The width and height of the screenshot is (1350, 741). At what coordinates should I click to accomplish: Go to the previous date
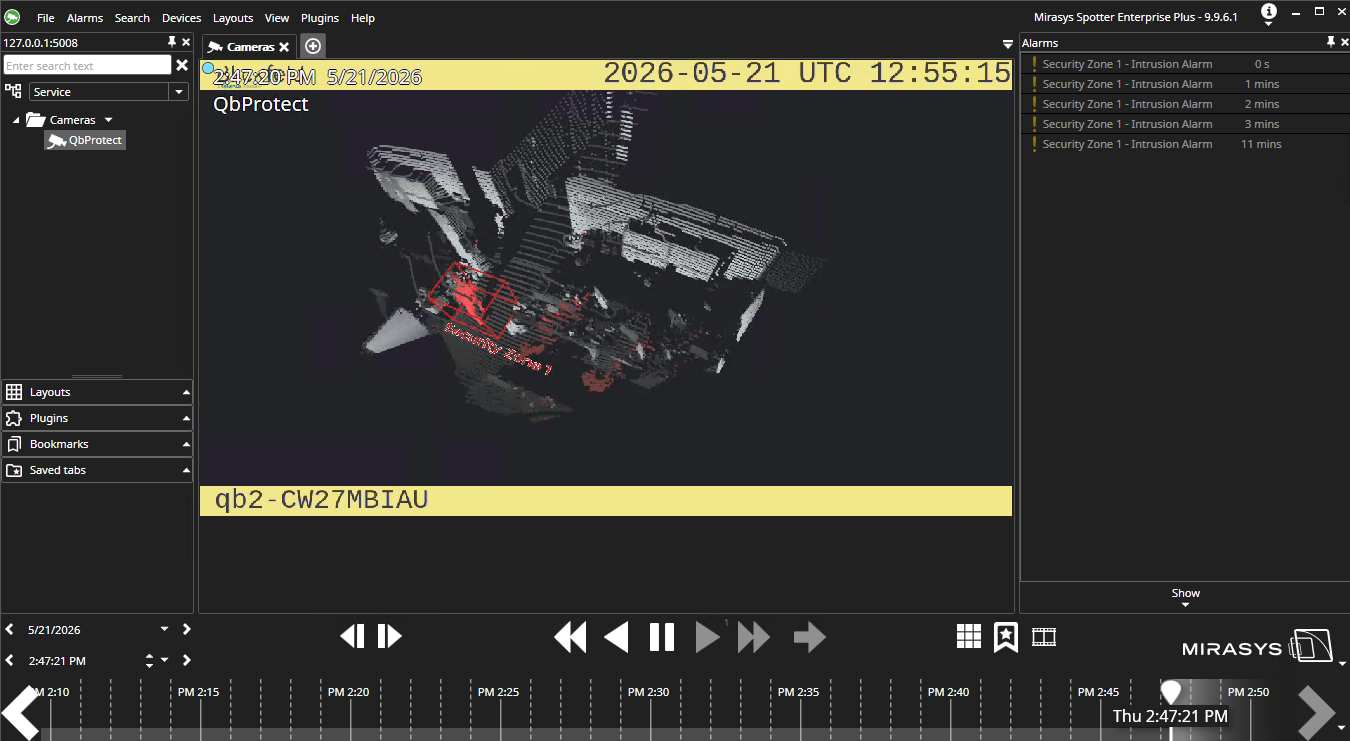point(10,629)
